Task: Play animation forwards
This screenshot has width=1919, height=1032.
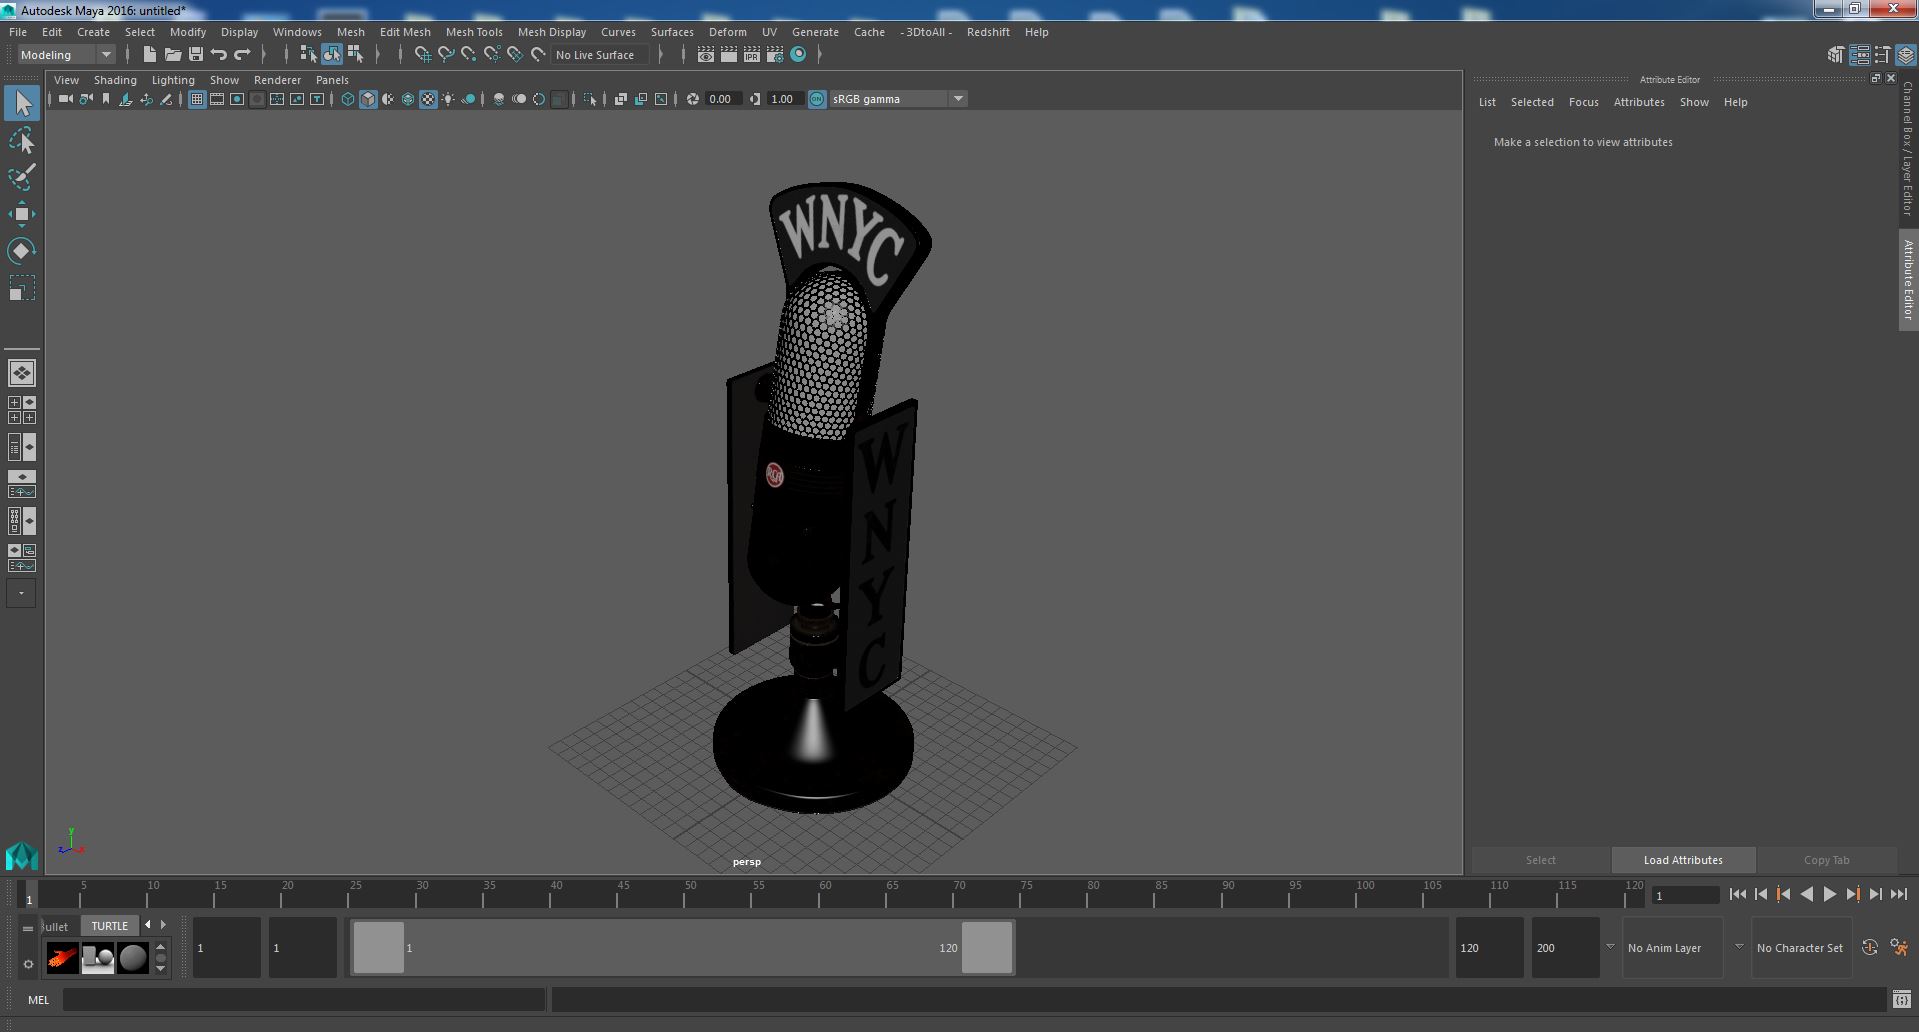Action: point(1829,895)
